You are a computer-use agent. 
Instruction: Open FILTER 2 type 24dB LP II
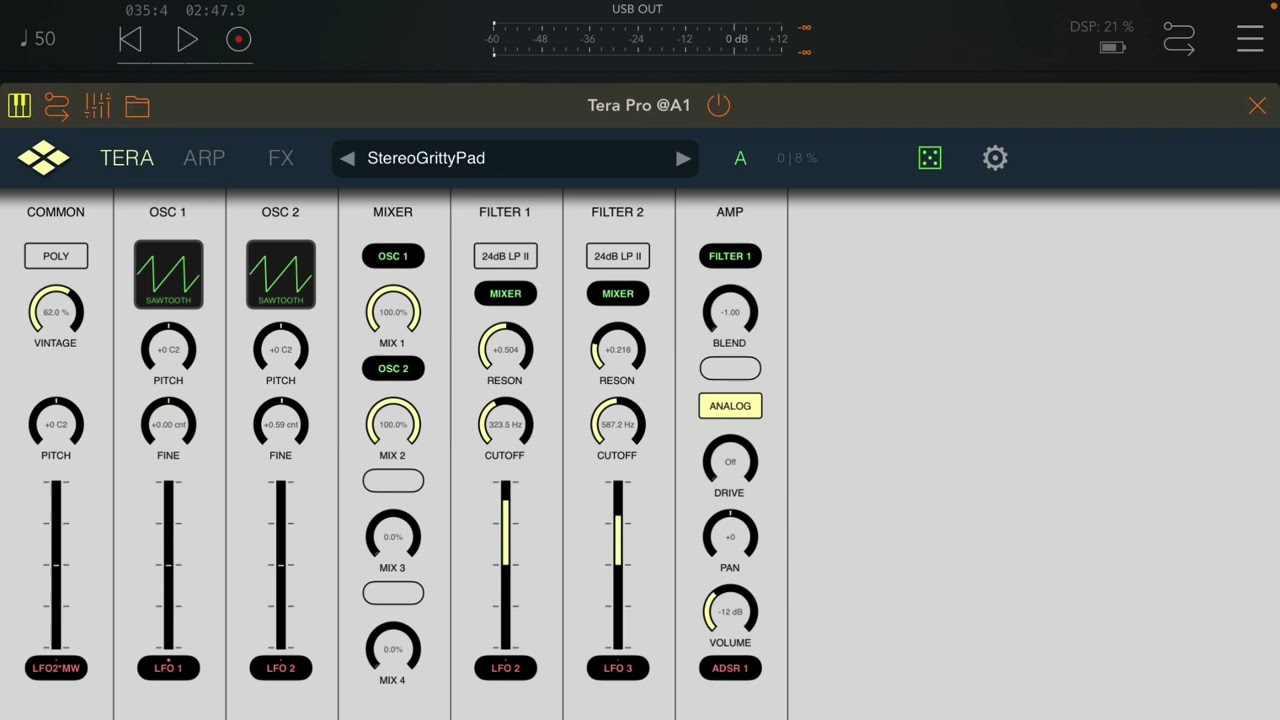618,256
